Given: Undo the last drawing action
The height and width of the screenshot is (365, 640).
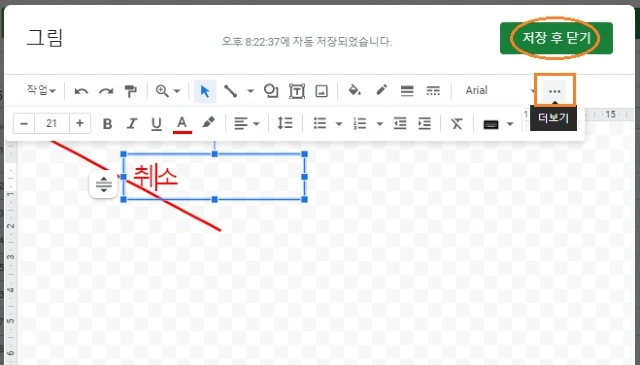Looking at the screenshot, I should point(81,91).
